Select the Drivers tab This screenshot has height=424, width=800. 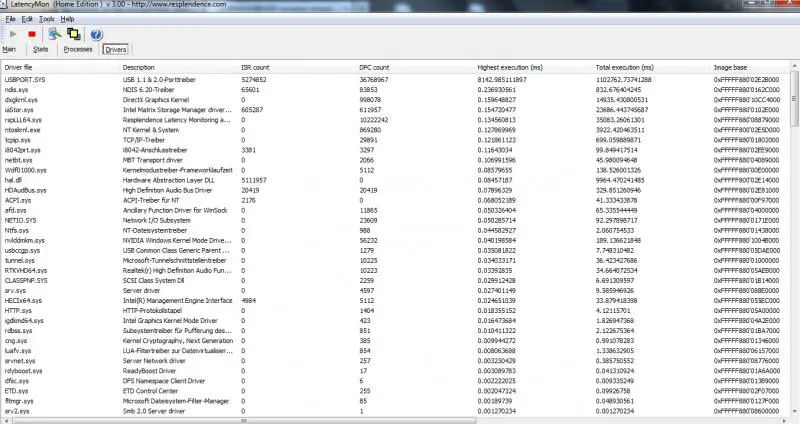point(115,48)
